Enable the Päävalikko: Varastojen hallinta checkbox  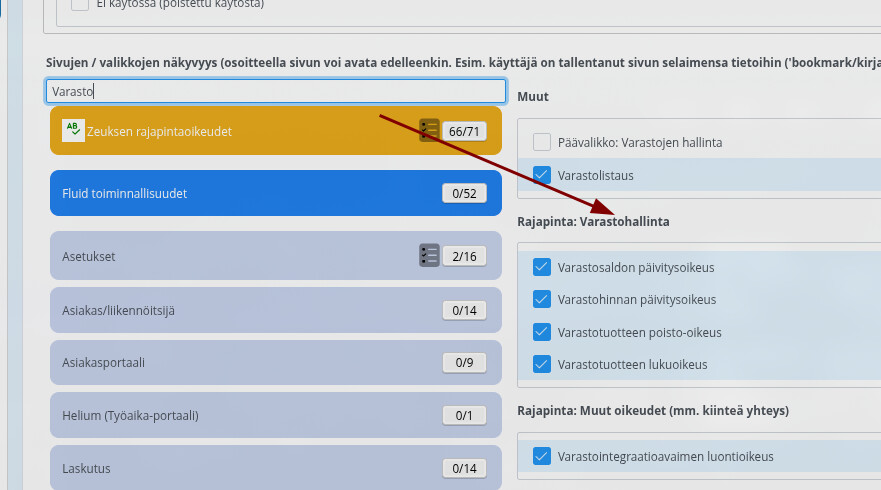click(x=542, y=142)
